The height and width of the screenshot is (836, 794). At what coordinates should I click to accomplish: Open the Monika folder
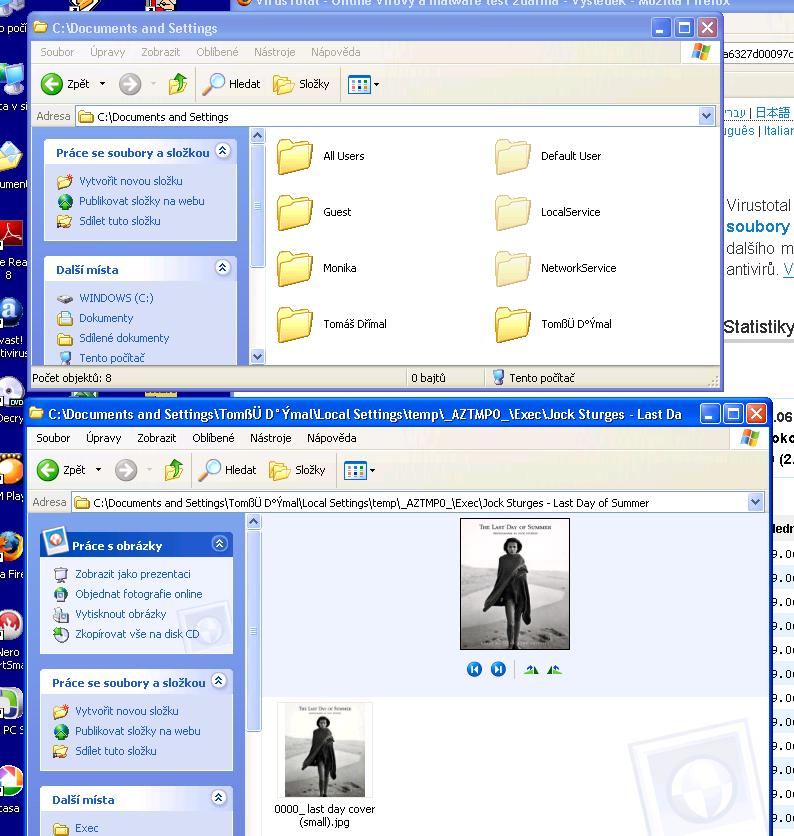click(296, 268)
